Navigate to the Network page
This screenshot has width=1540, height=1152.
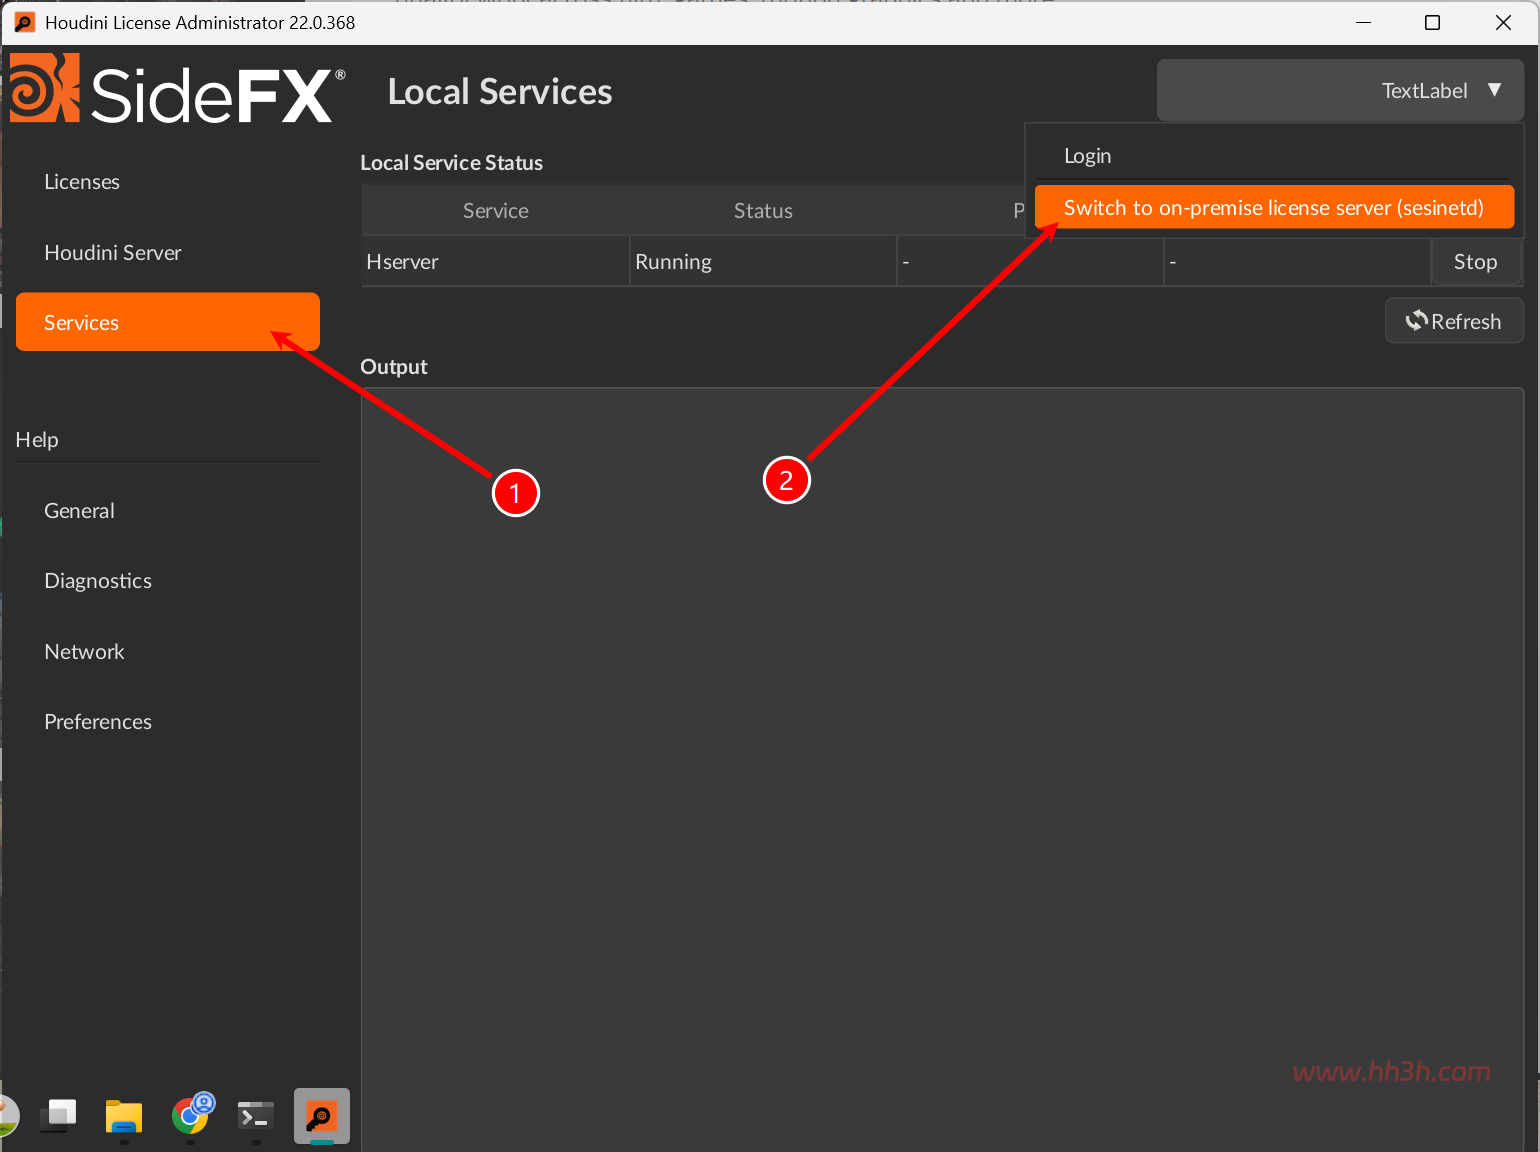click(168, 652)
